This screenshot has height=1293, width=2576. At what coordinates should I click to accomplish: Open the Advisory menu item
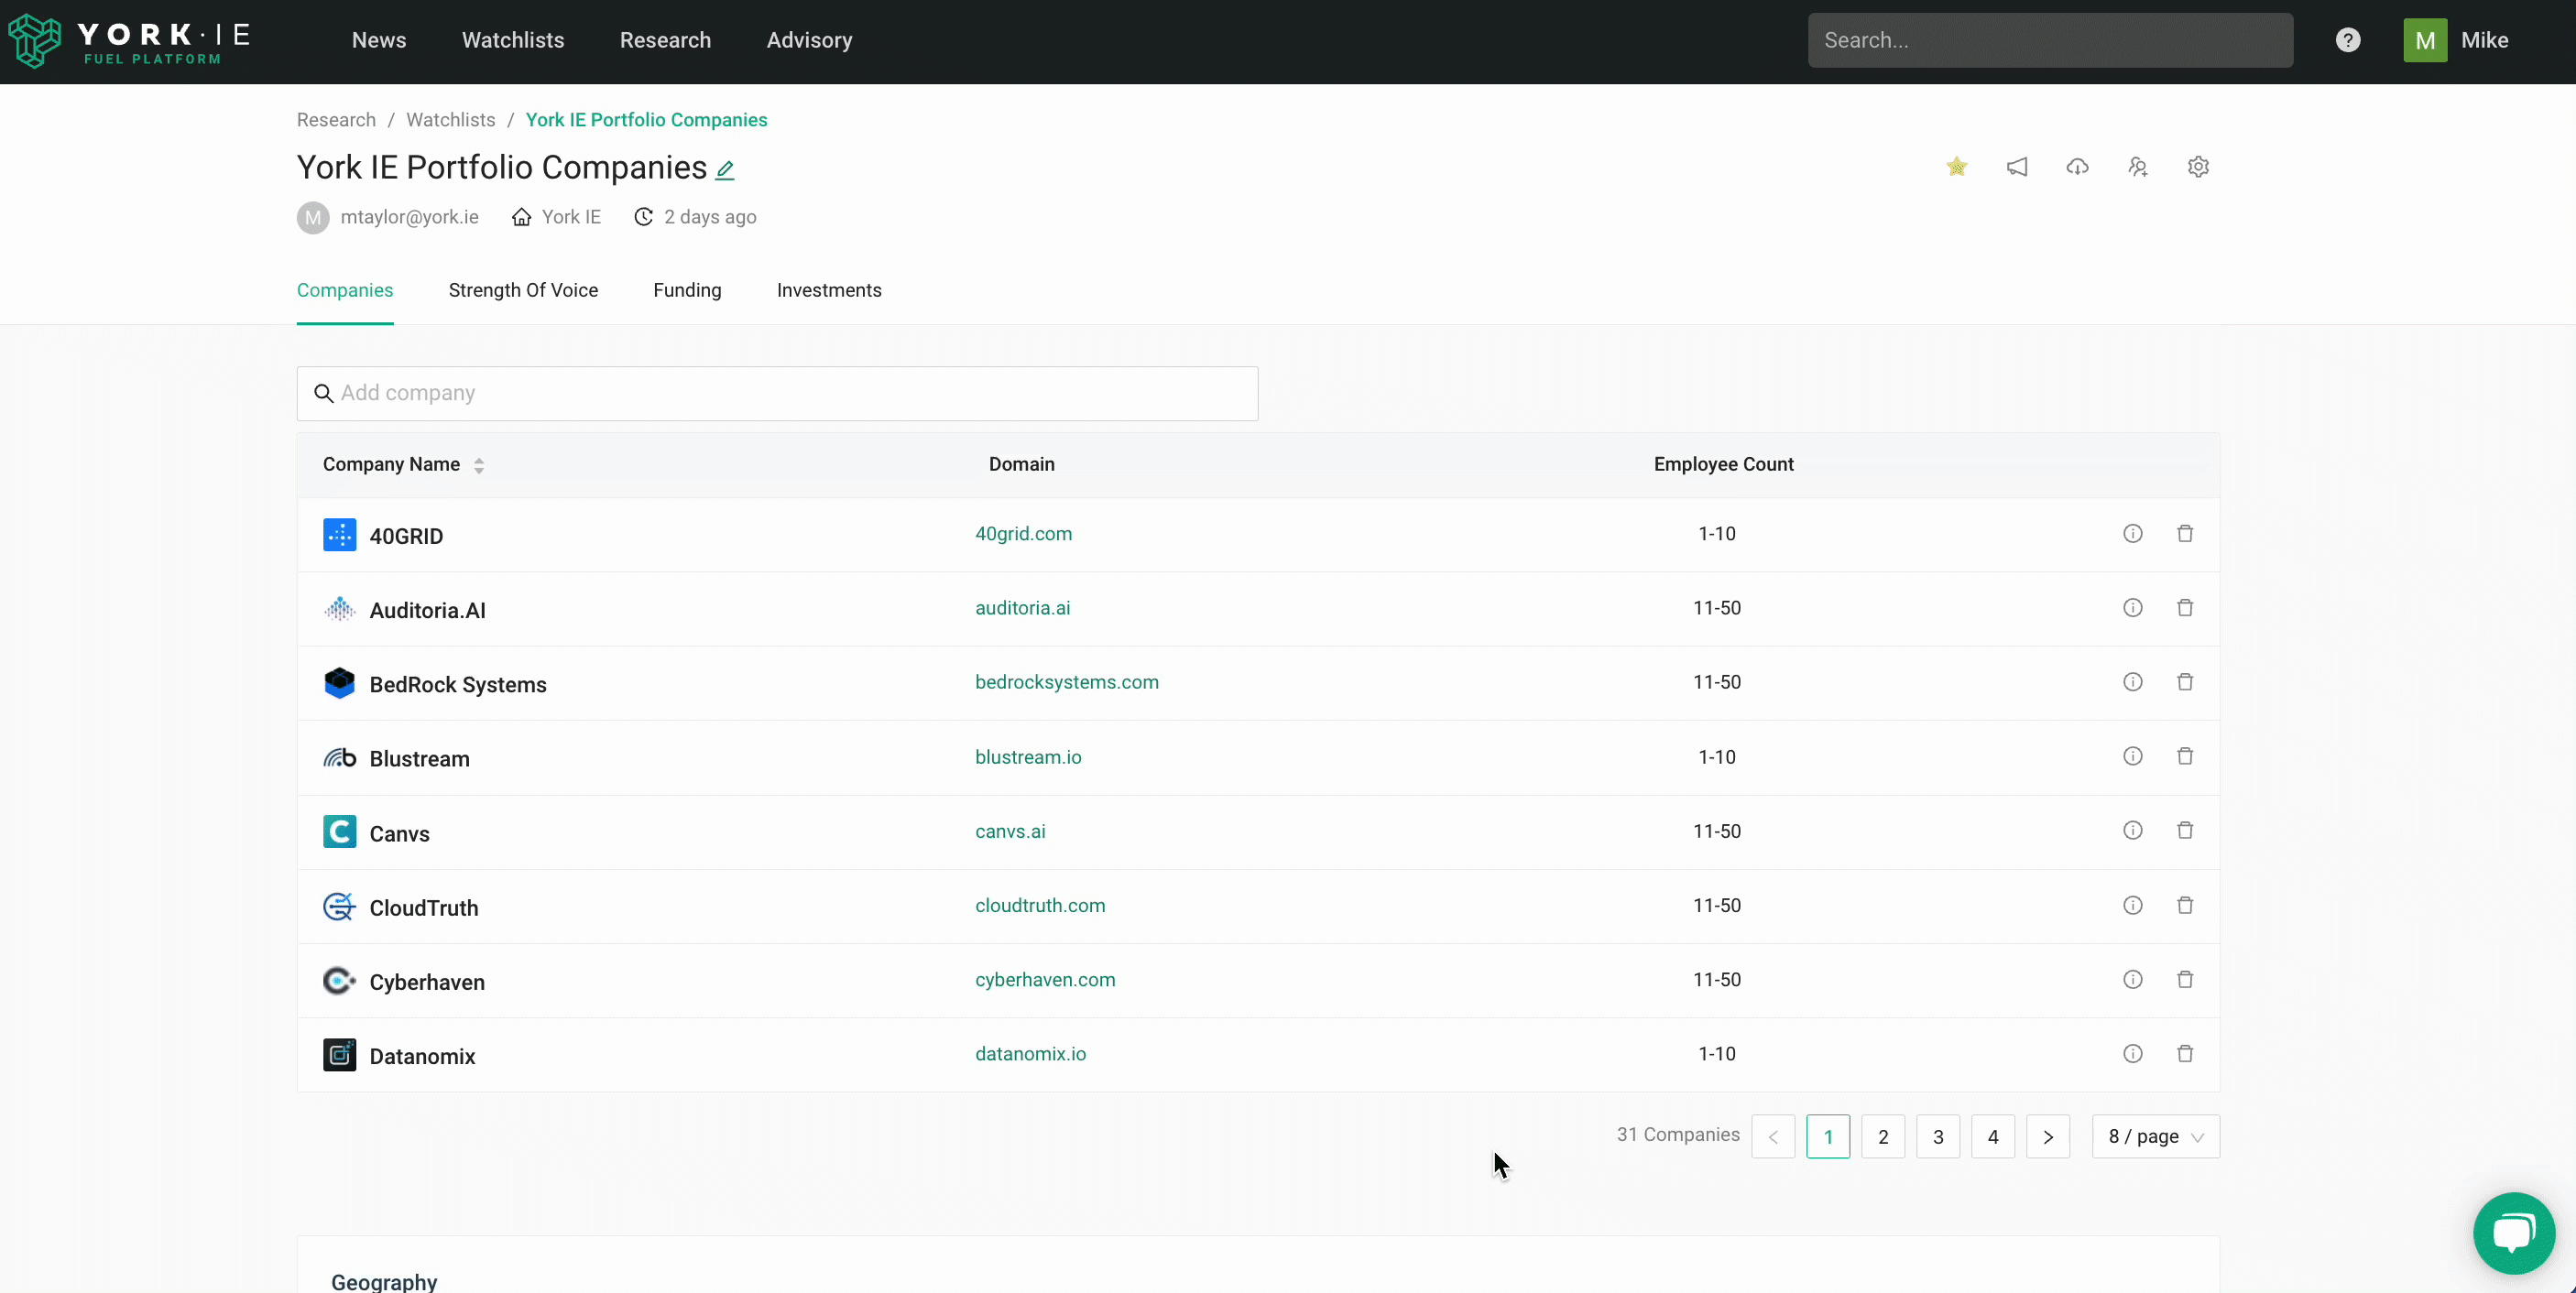point(809,40)
